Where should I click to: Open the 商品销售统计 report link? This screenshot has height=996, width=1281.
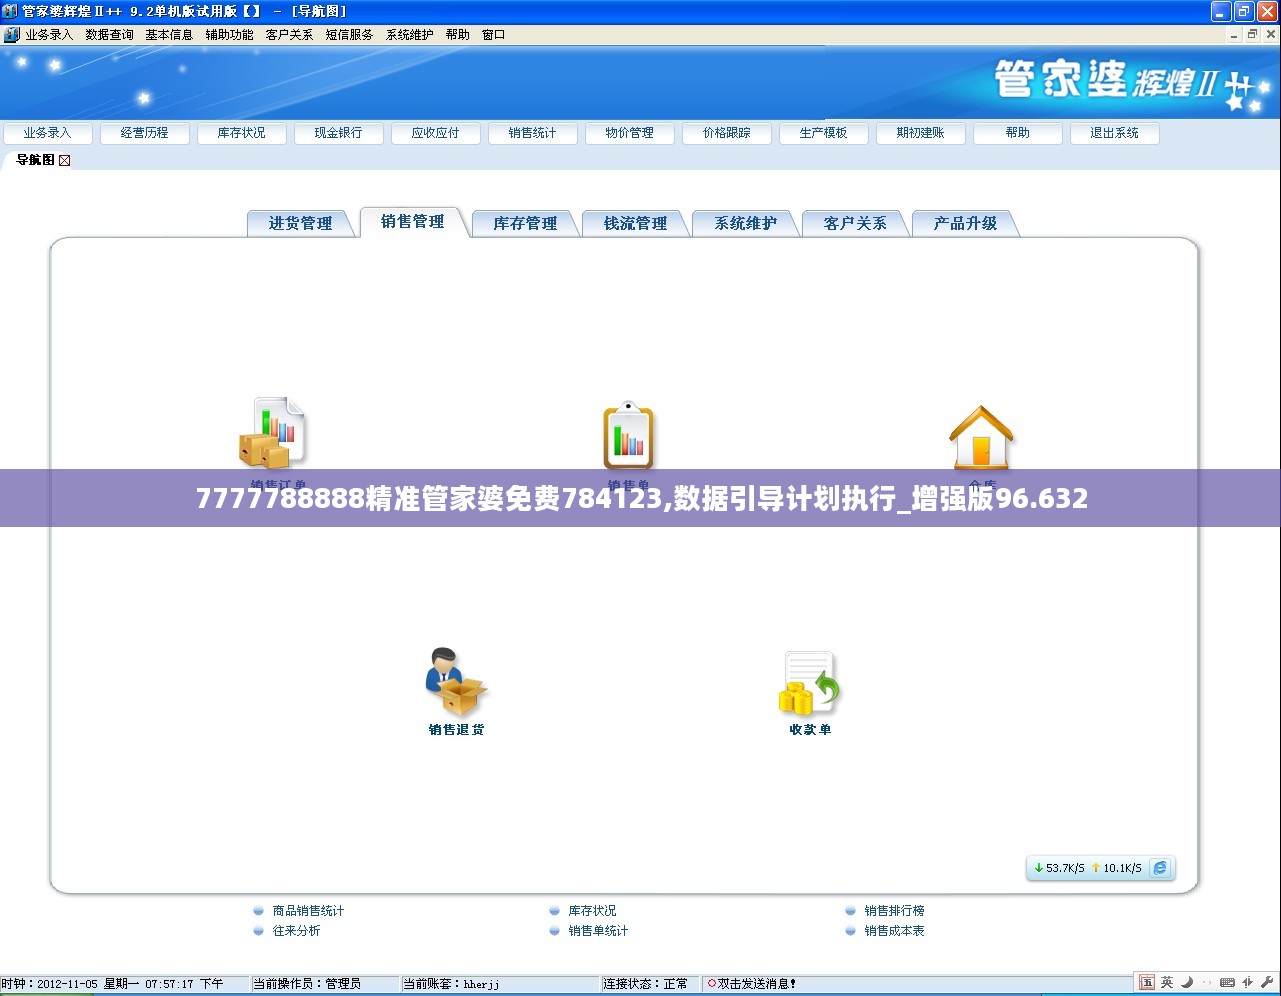click(308, 911)
